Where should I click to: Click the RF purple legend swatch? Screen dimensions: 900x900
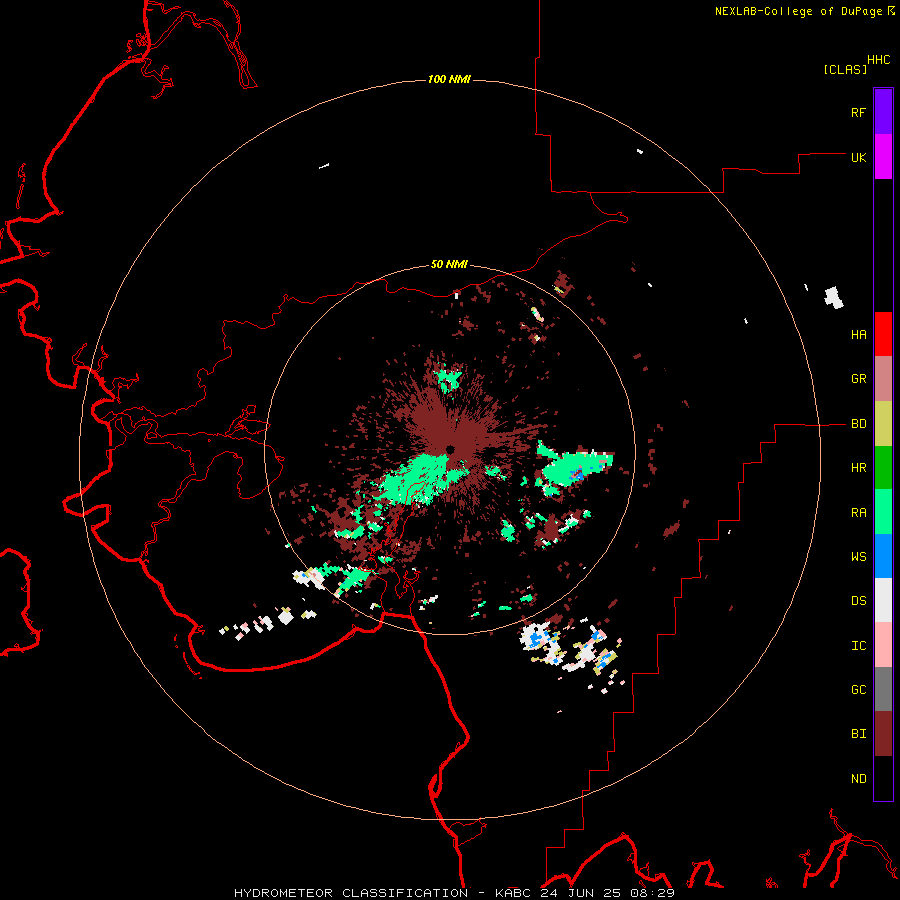pos(883,112)
